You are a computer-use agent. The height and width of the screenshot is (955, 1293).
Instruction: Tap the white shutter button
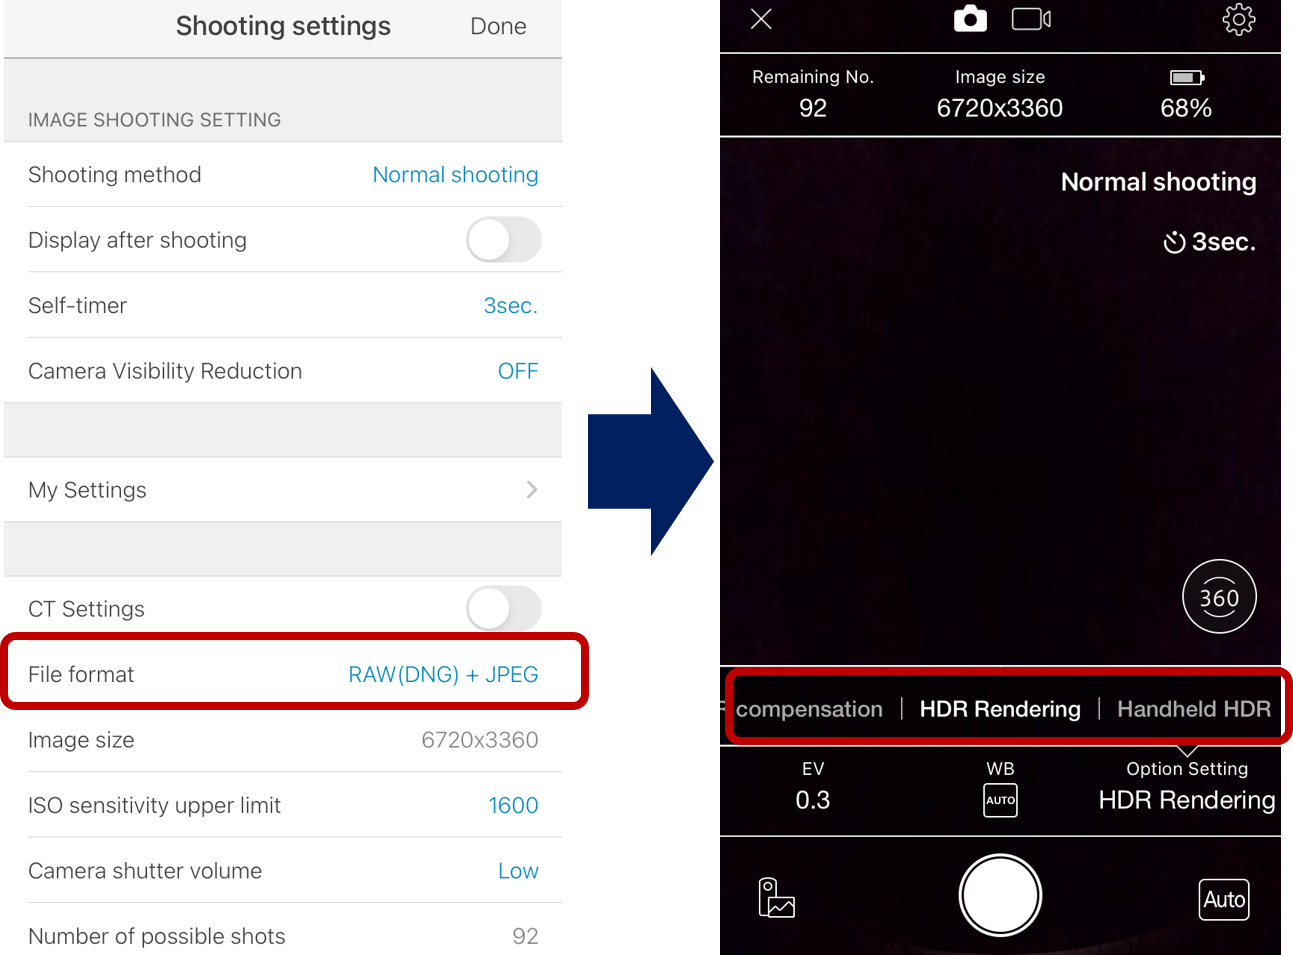[x=1000, y=895]
